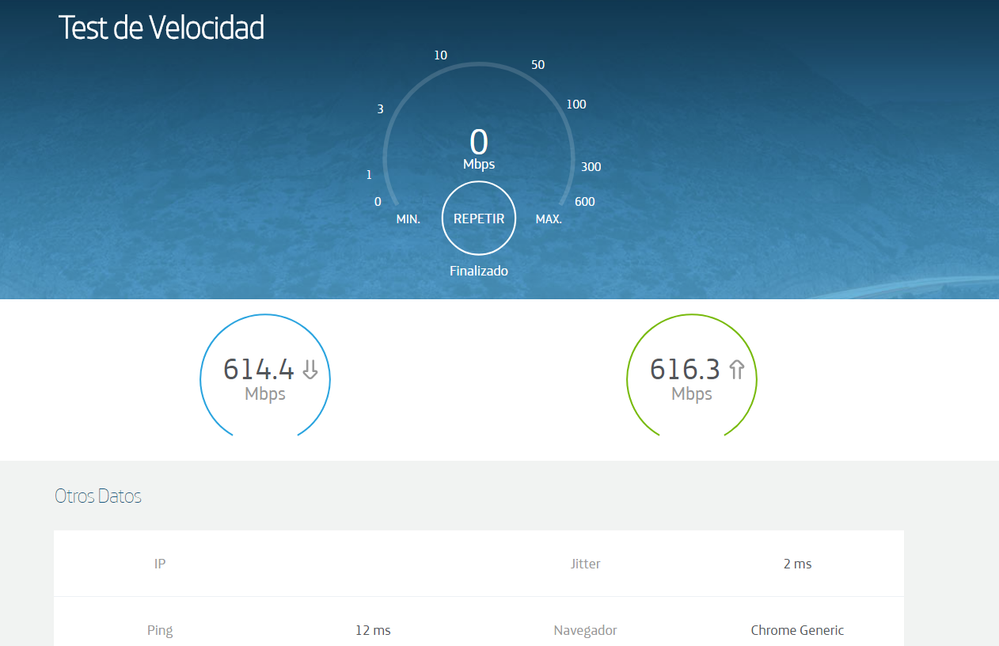Select the Chrome Generic browser entry

point(797,630)
